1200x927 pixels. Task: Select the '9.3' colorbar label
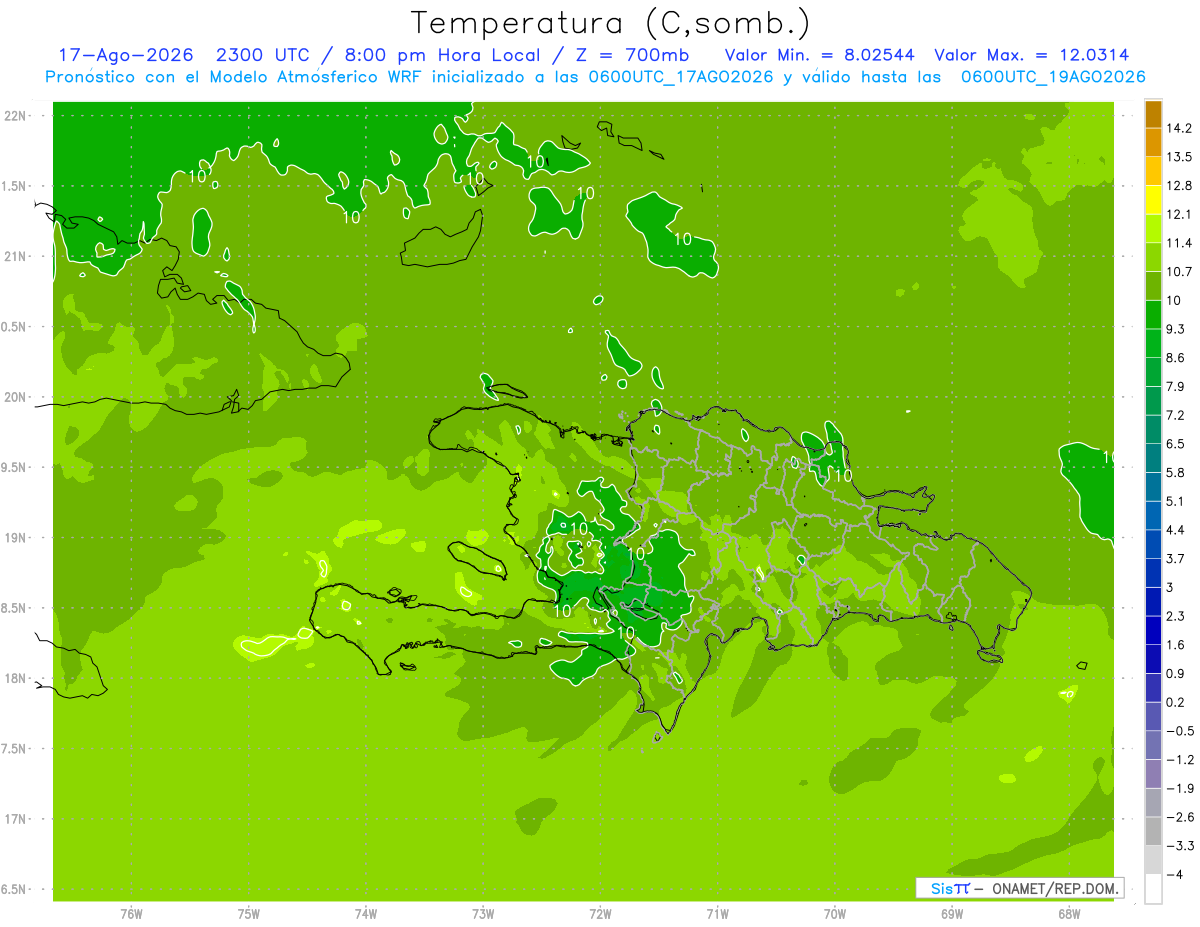[1175, 329]
